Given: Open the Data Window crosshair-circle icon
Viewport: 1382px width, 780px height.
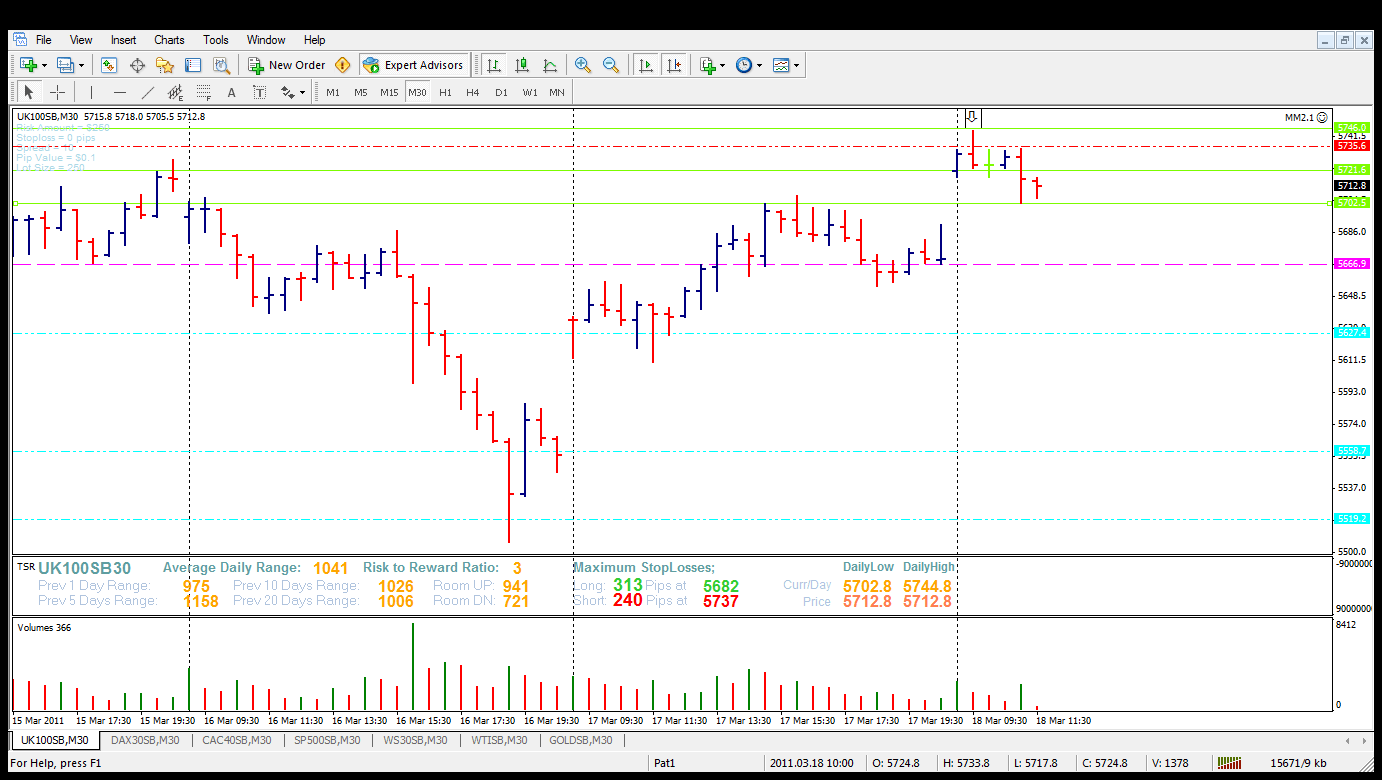Looking at the screenshot, I should (x=137, y=65).
